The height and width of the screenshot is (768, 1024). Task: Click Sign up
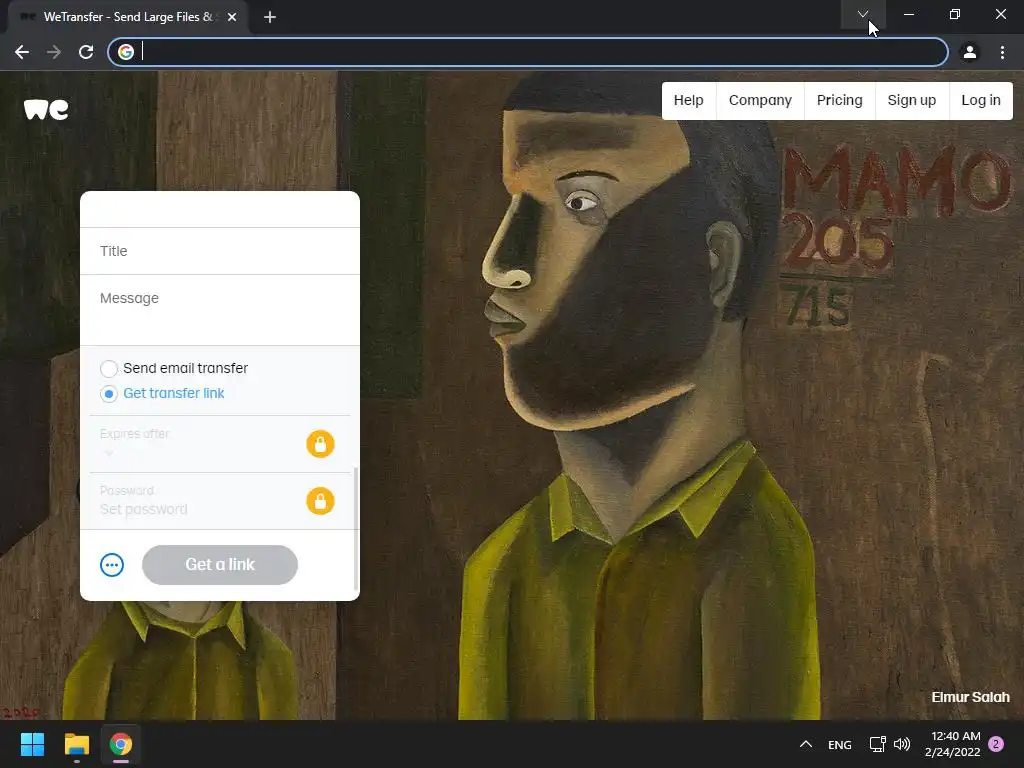click(x=912, y=101)
